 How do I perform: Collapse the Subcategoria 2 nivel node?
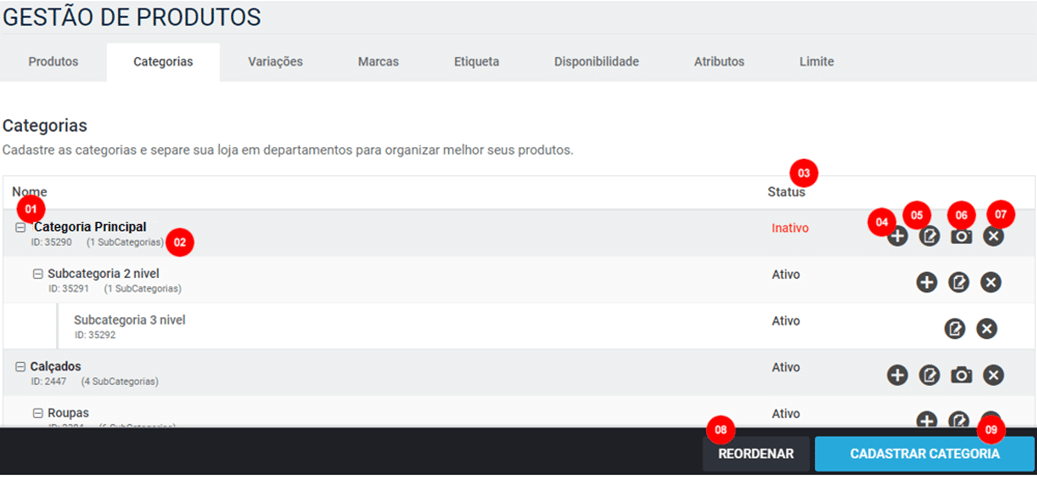click(38, 273)
